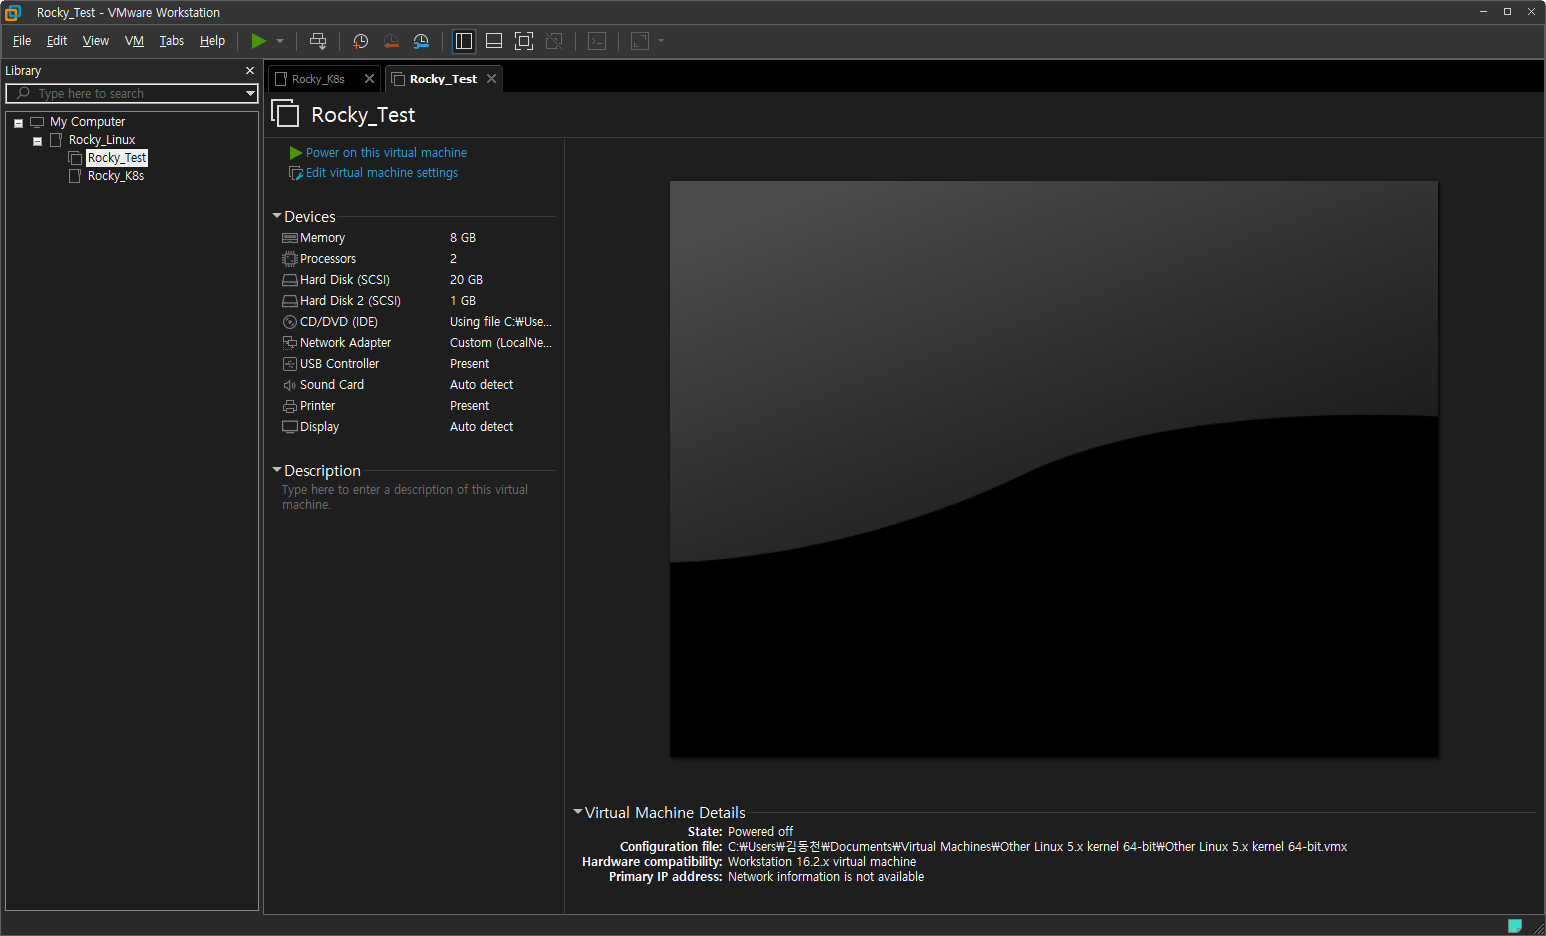Select Rocky_Test in the library tree
Viewport: 1546px width, 936px height.
pyautogui.click(x=117, y=158)
